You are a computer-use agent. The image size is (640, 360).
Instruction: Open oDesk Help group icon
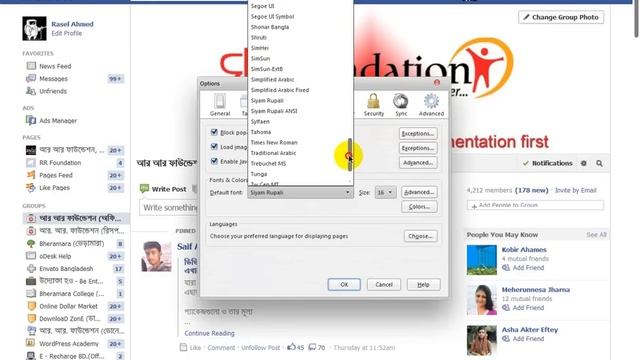pos(31,256)
